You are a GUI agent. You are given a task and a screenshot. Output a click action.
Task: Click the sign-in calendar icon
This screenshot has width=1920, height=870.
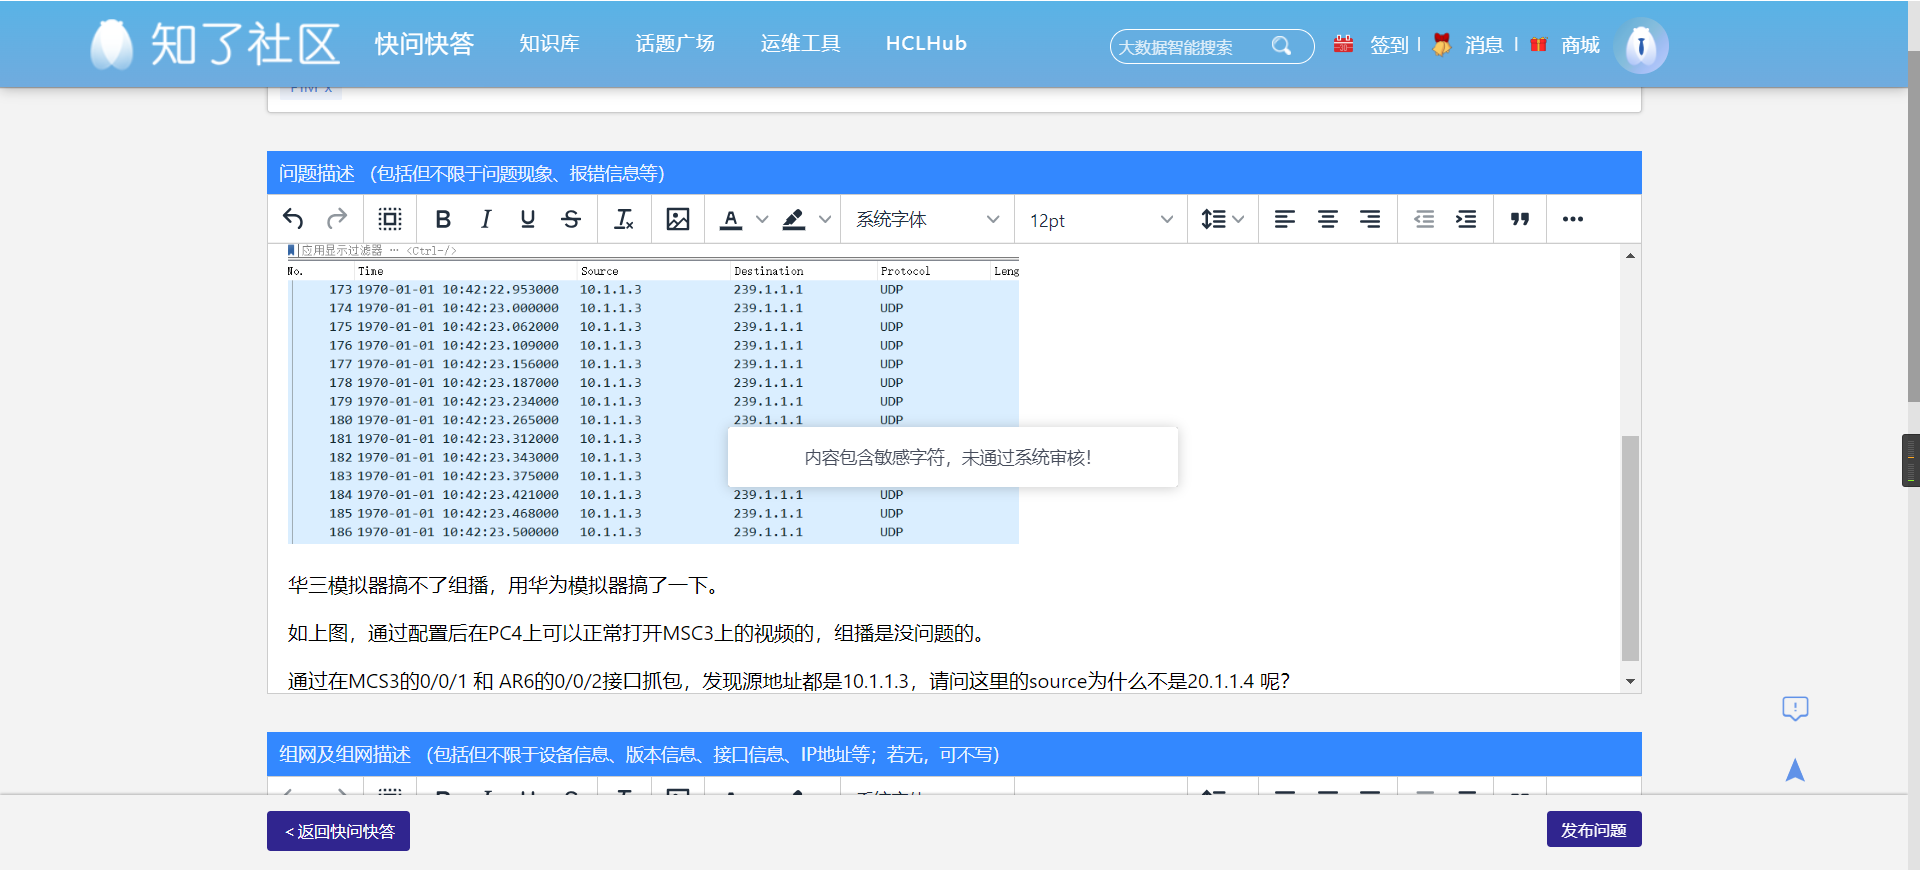(x=1343, y=44)
